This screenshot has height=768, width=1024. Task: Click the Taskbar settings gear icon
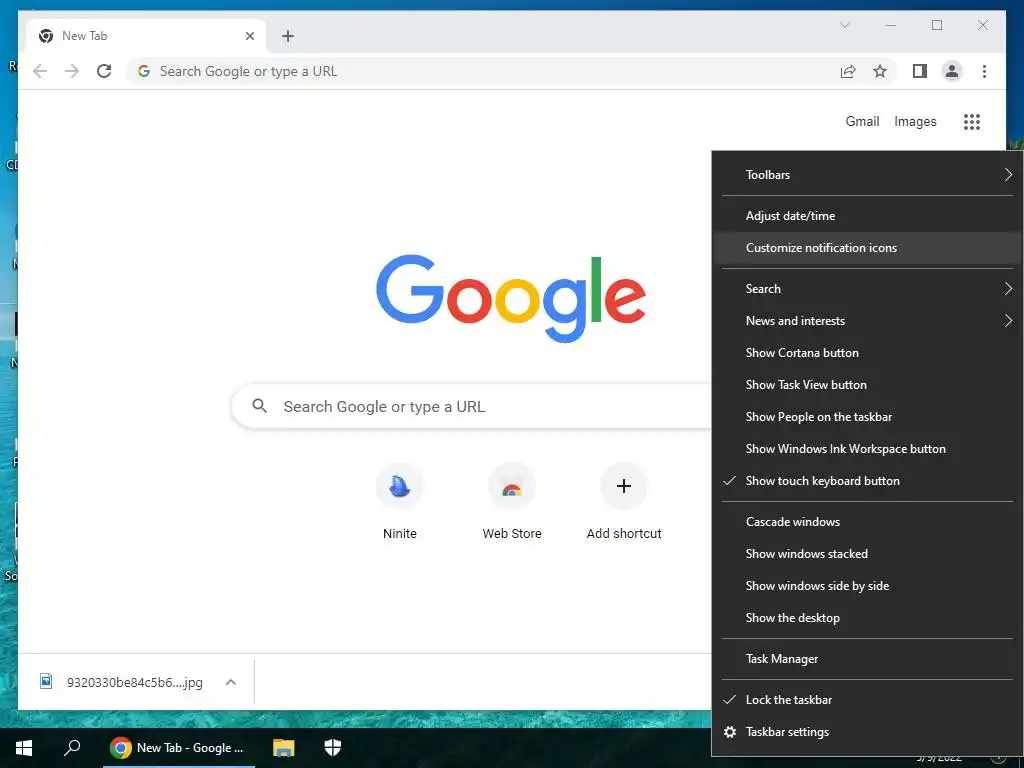point(730,732)
